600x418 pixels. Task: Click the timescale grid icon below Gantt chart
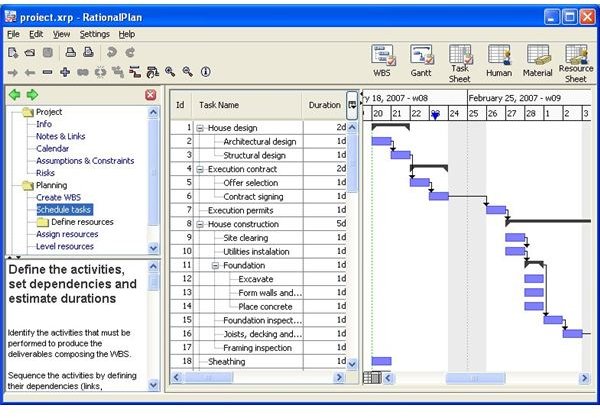(372, 378)
